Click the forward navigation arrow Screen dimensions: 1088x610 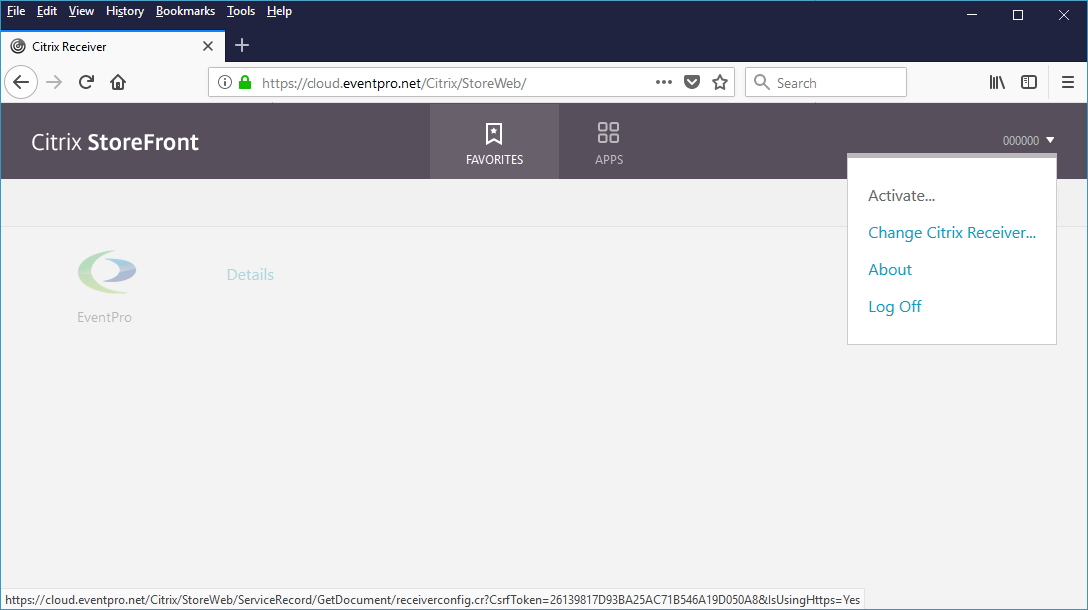pyautogui.click(x=54, y=83)
